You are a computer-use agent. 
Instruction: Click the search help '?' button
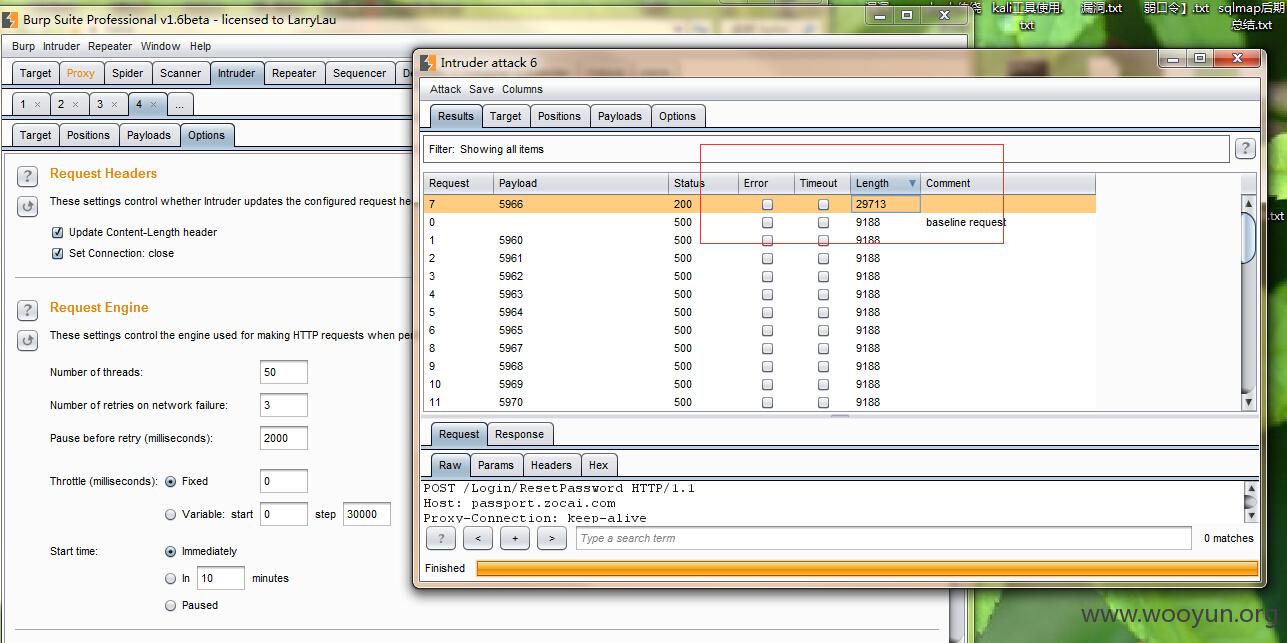tap(441, 538)
